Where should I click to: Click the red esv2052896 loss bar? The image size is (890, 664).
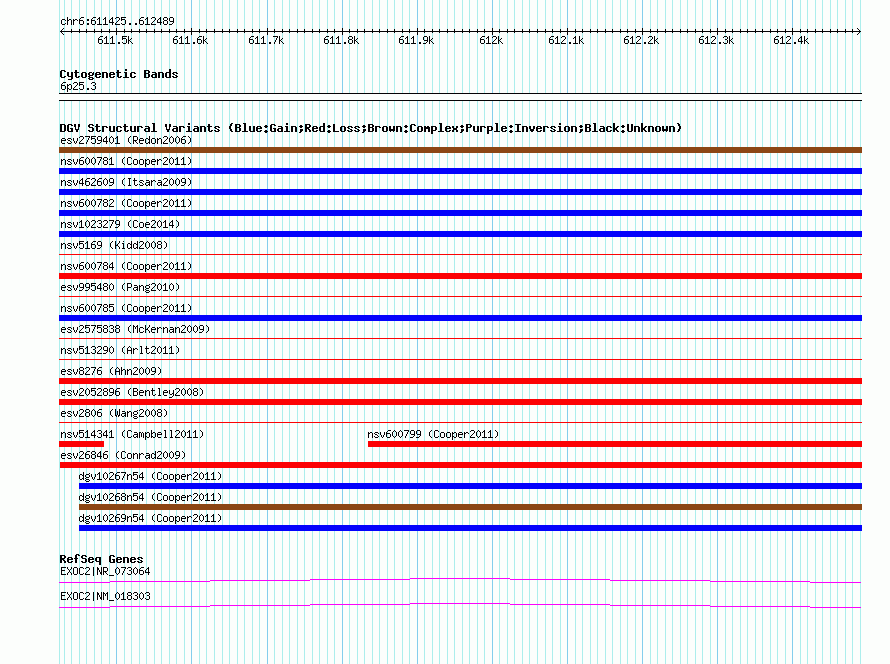[460, 402]
